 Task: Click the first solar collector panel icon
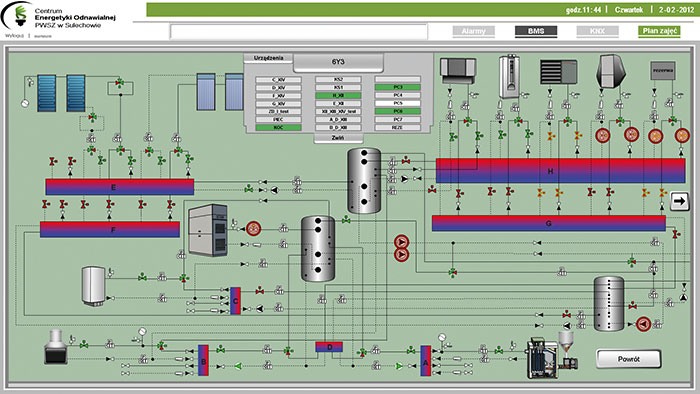[x=46, y=93]
